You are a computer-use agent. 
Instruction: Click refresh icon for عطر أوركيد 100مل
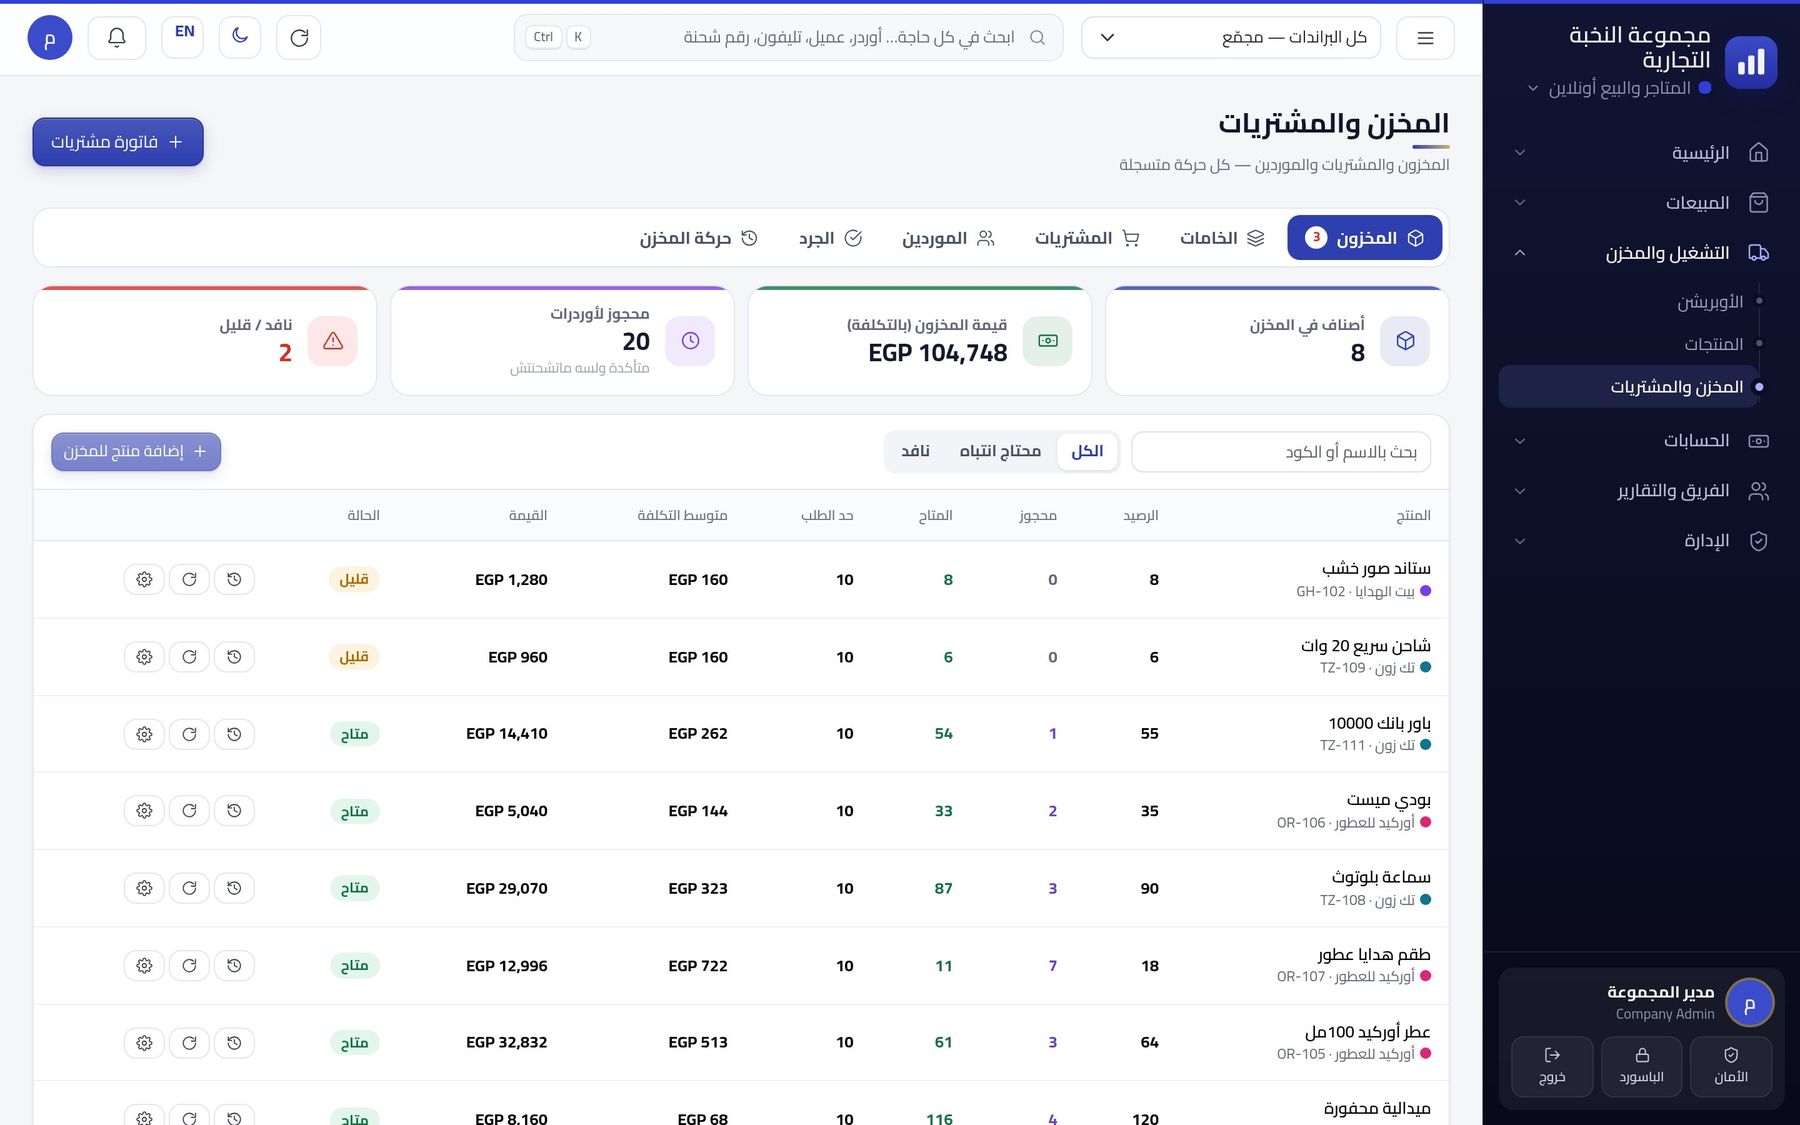point(189,1043)
